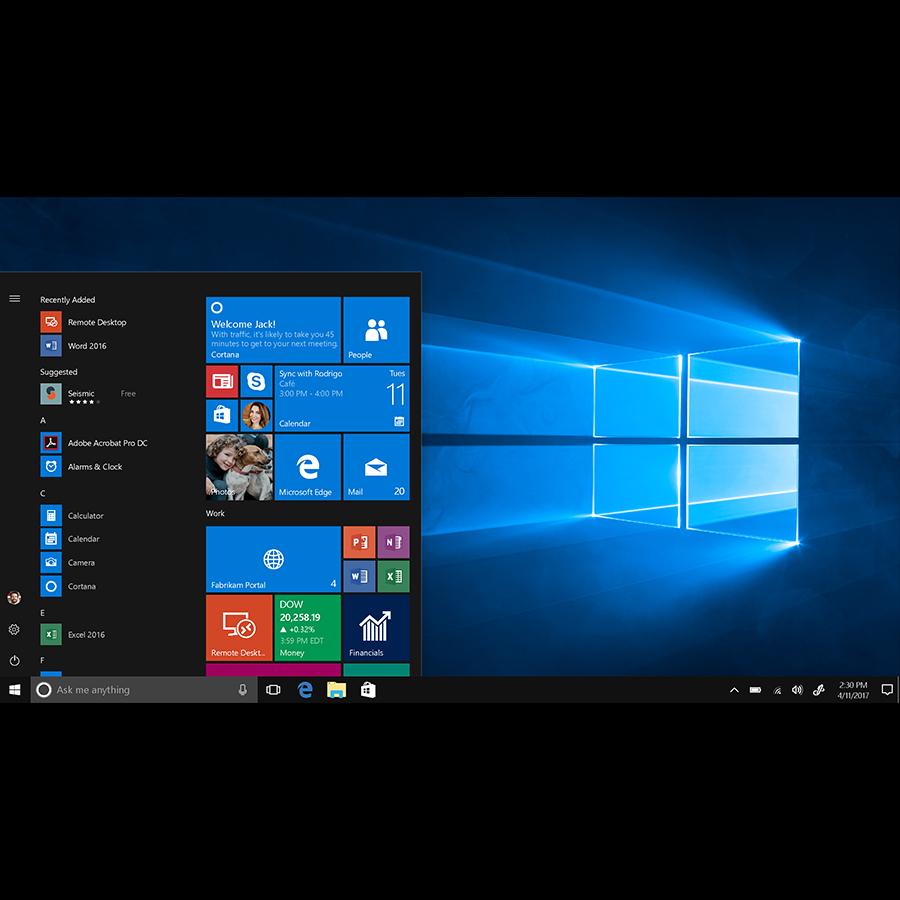The height and width of the screenshot is (900, 900).
Task: Jump via letter C header in app list
Action: [42, 493]
